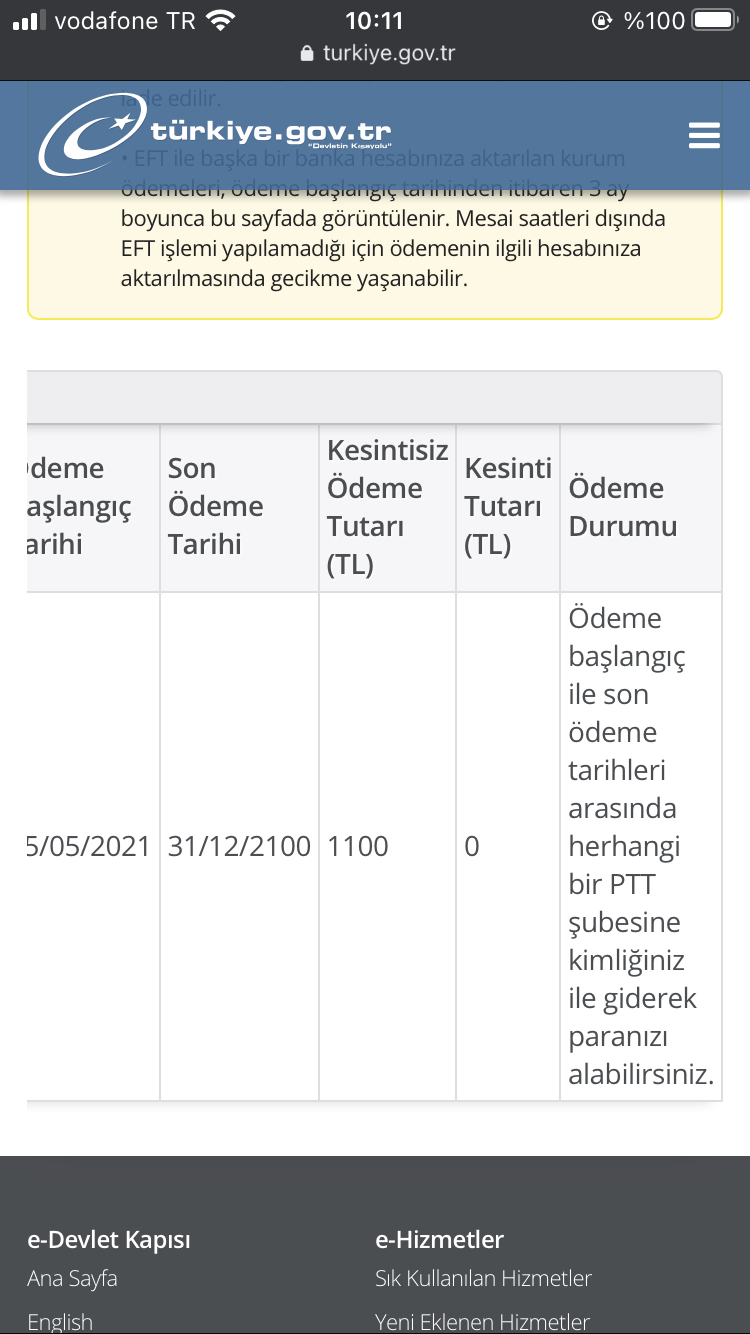The image size is (750, 1334).
Task: Select the Kesinti Tutarı column header
Action: (508, 507)
